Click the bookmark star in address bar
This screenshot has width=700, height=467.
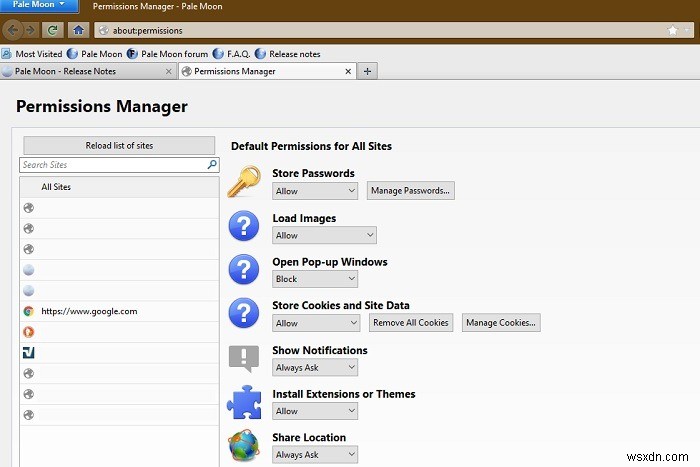[672, 30]
